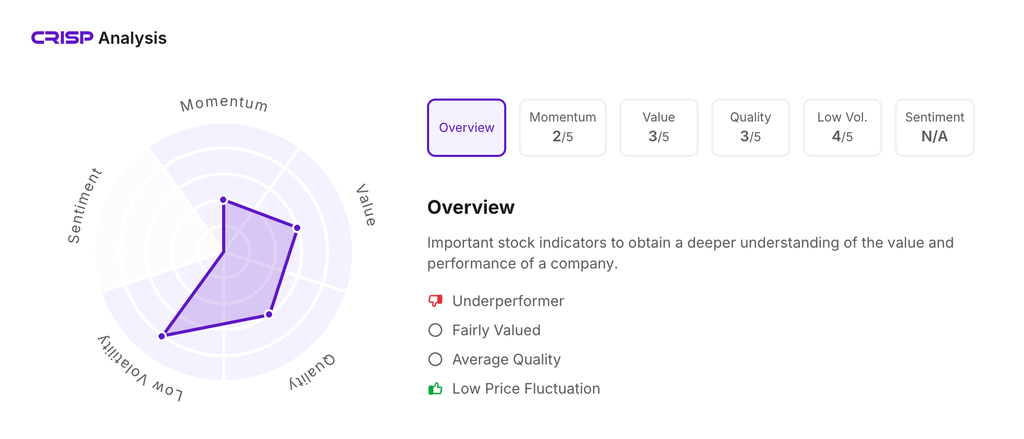Click the Low Volatility data point on chart
The height and width of the screenshot is (439, 1024).
tap(162, 336)
